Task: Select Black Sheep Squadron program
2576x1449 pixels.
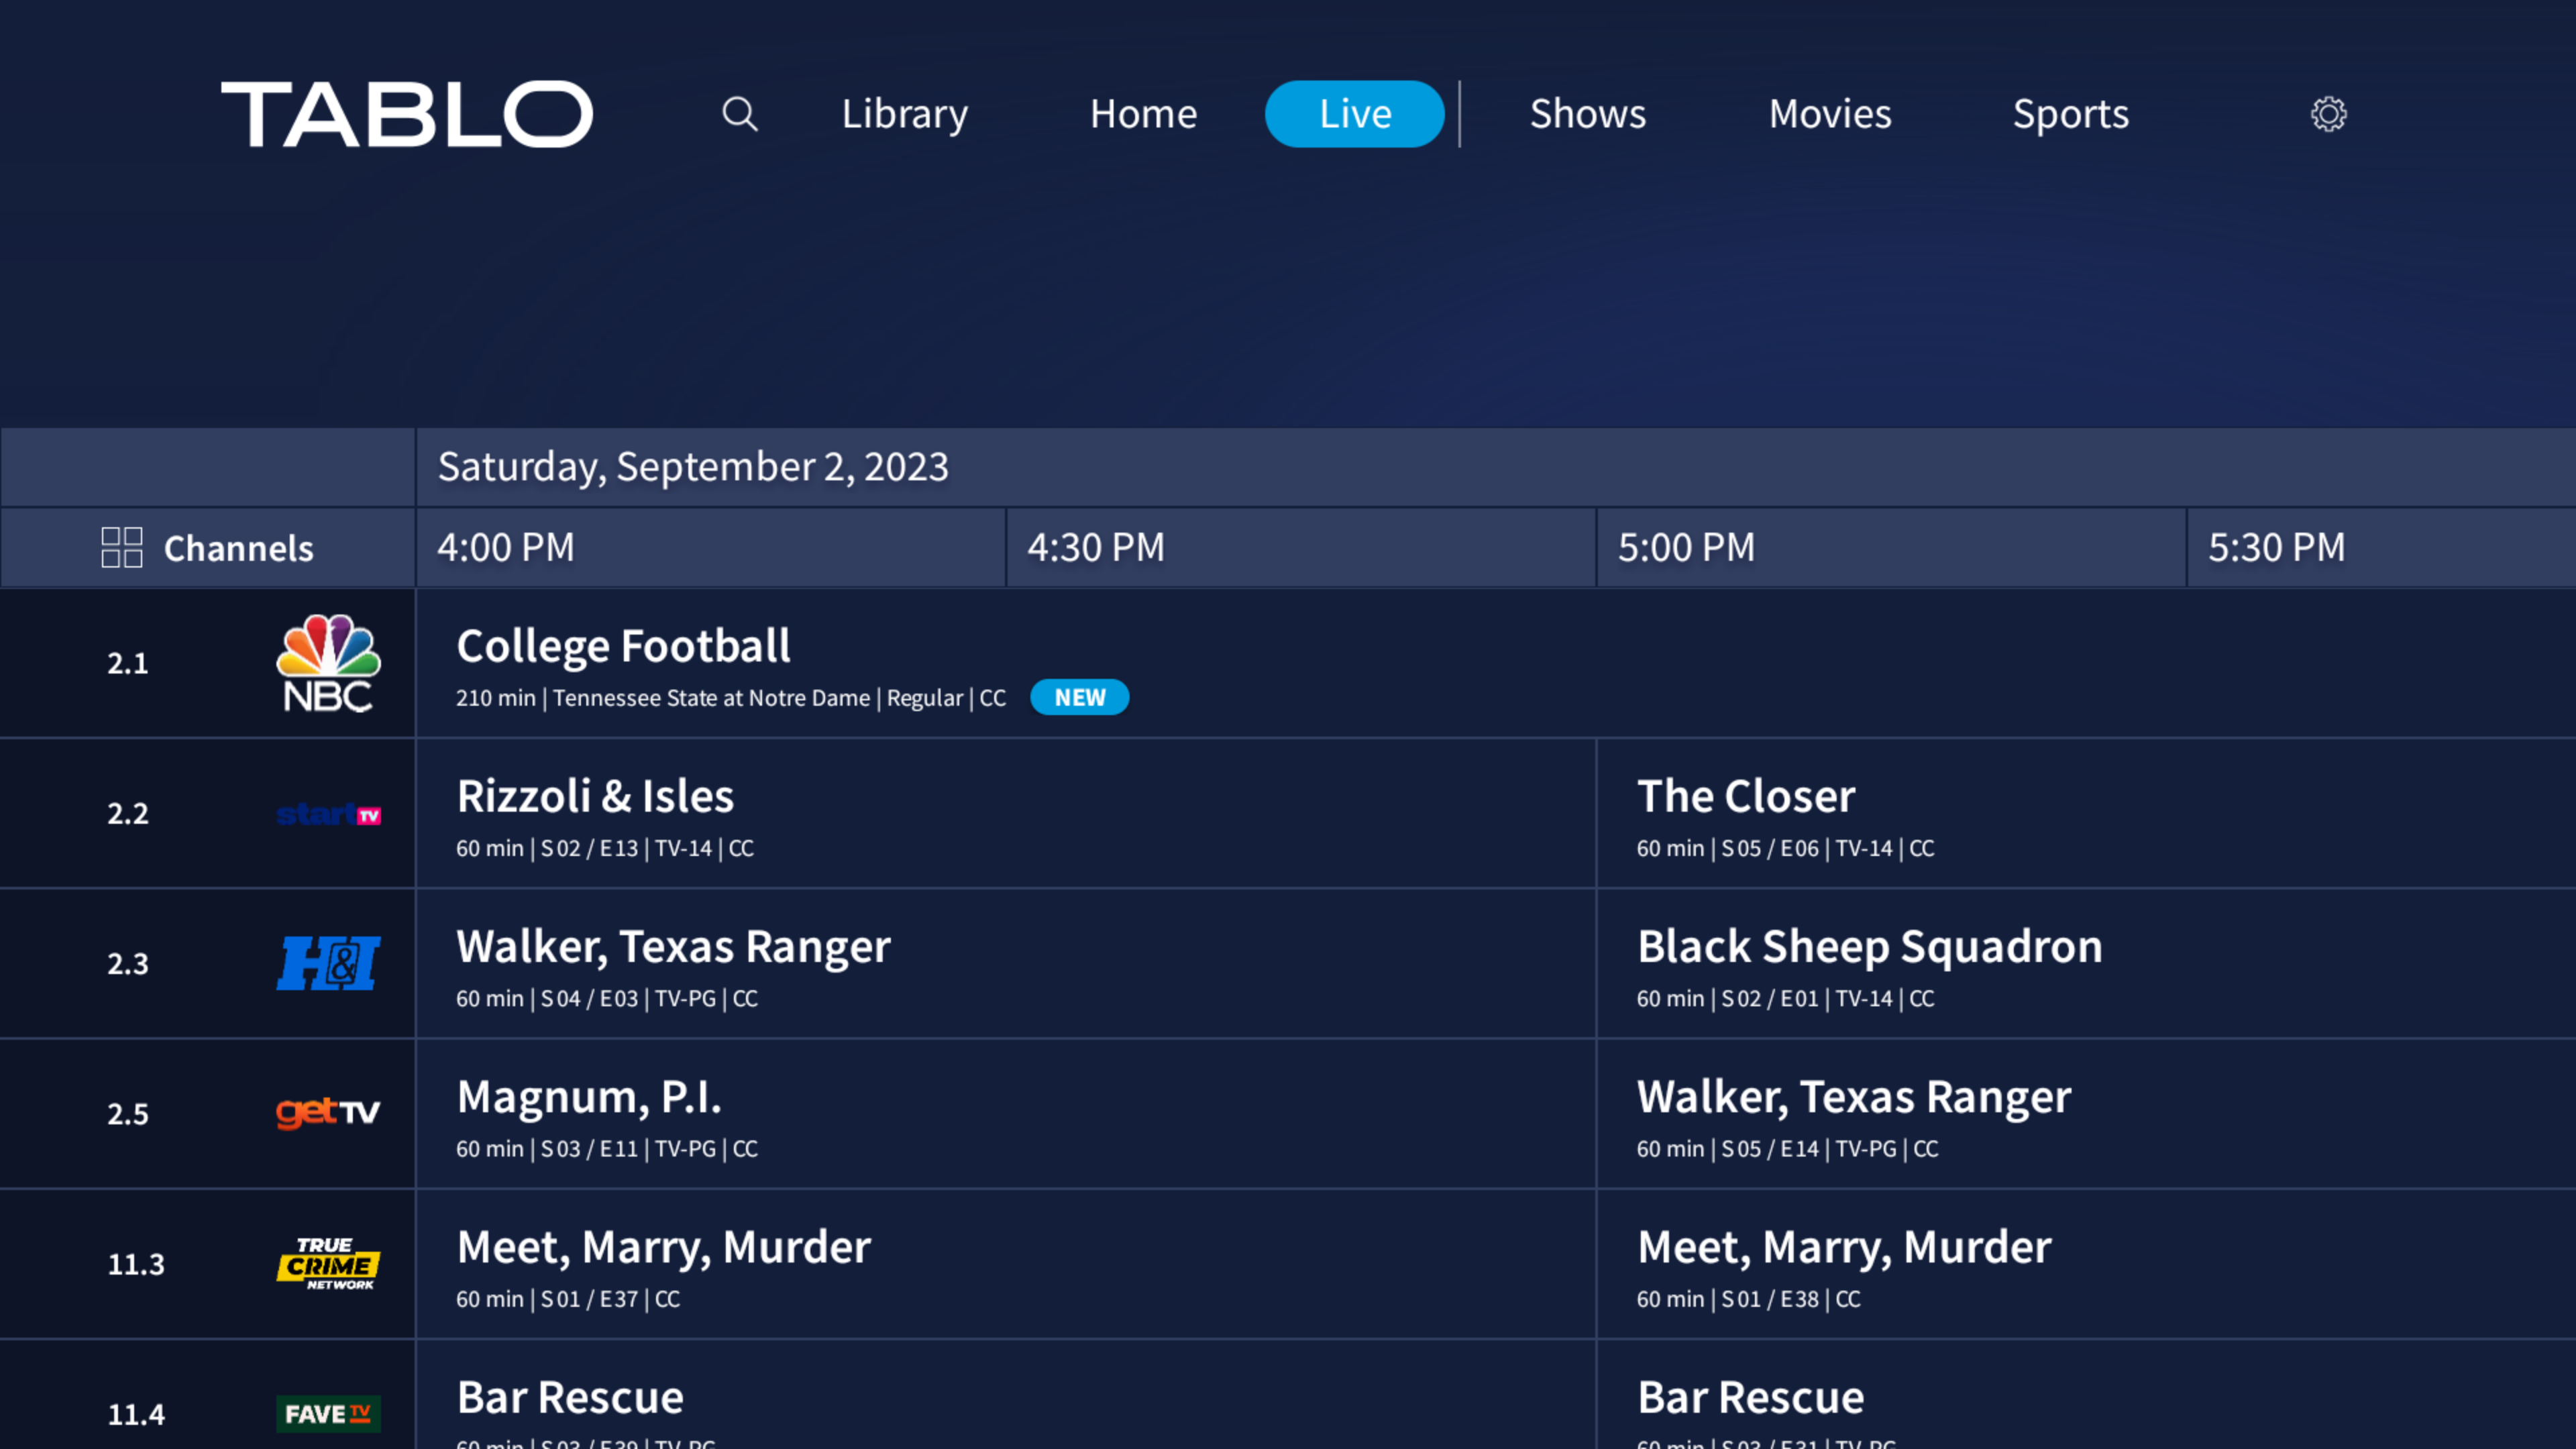Action: (x=2087, y=964)
